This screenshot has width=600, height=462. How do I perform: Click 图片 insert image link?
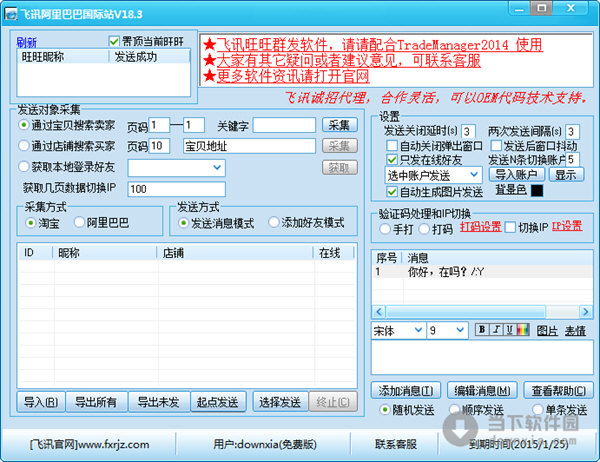click(547, 331)
